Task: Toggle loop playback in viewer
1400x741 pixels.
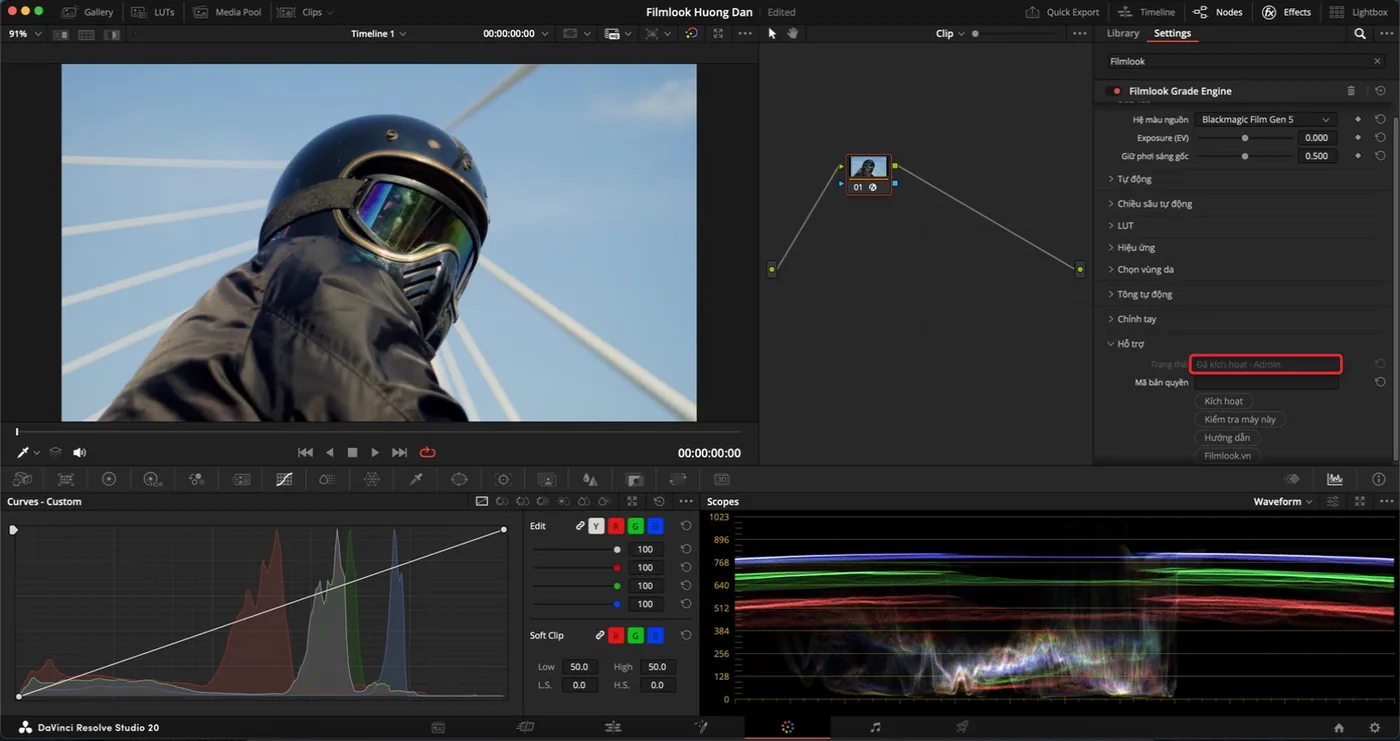Action: coord(428,453)
